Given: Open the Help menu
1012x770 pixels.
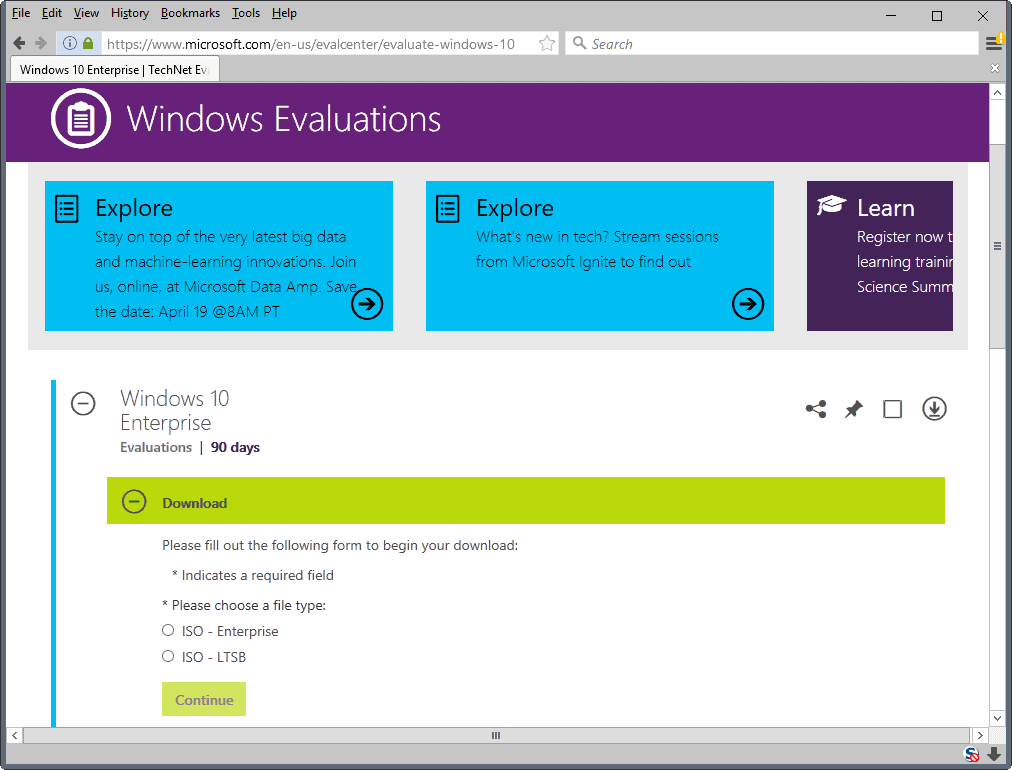Looking at the screenshot, I should pos(284,13).
